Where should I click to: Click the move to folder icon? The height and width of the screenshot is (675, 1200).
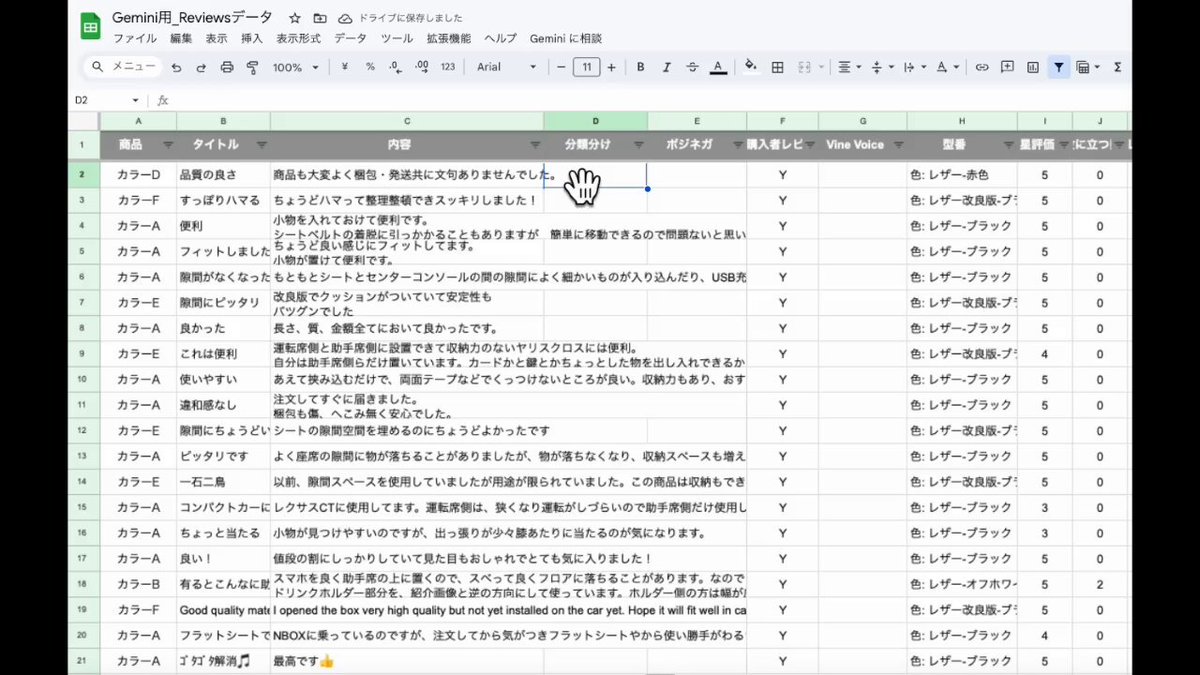point(320,18)
